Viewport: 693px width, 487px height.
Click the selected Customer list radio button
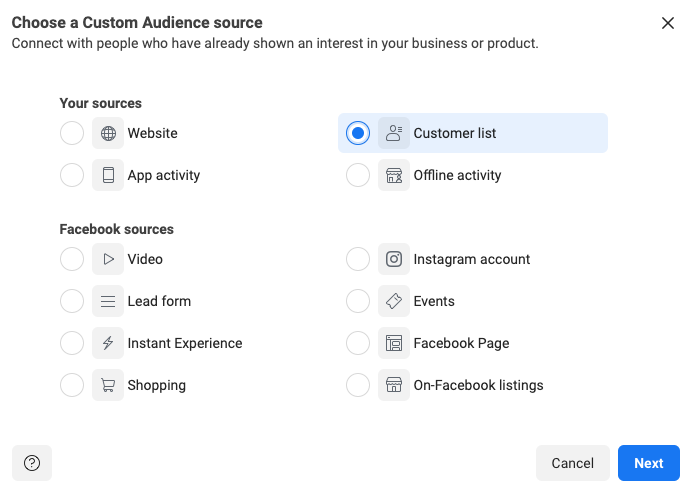358,133
